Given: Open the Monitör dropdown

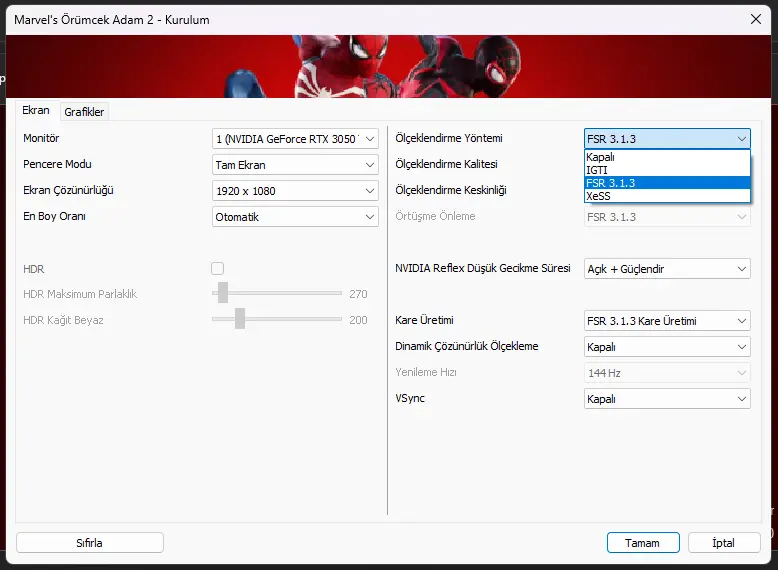Looking at the screenshot, I should coord(295,139).
